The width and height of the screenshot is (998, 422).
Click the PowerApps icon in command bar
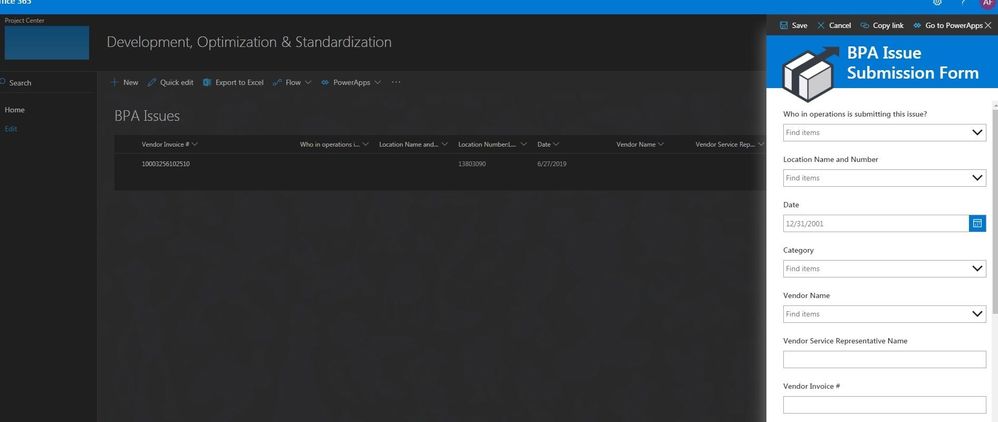click(x=325, y=82)
